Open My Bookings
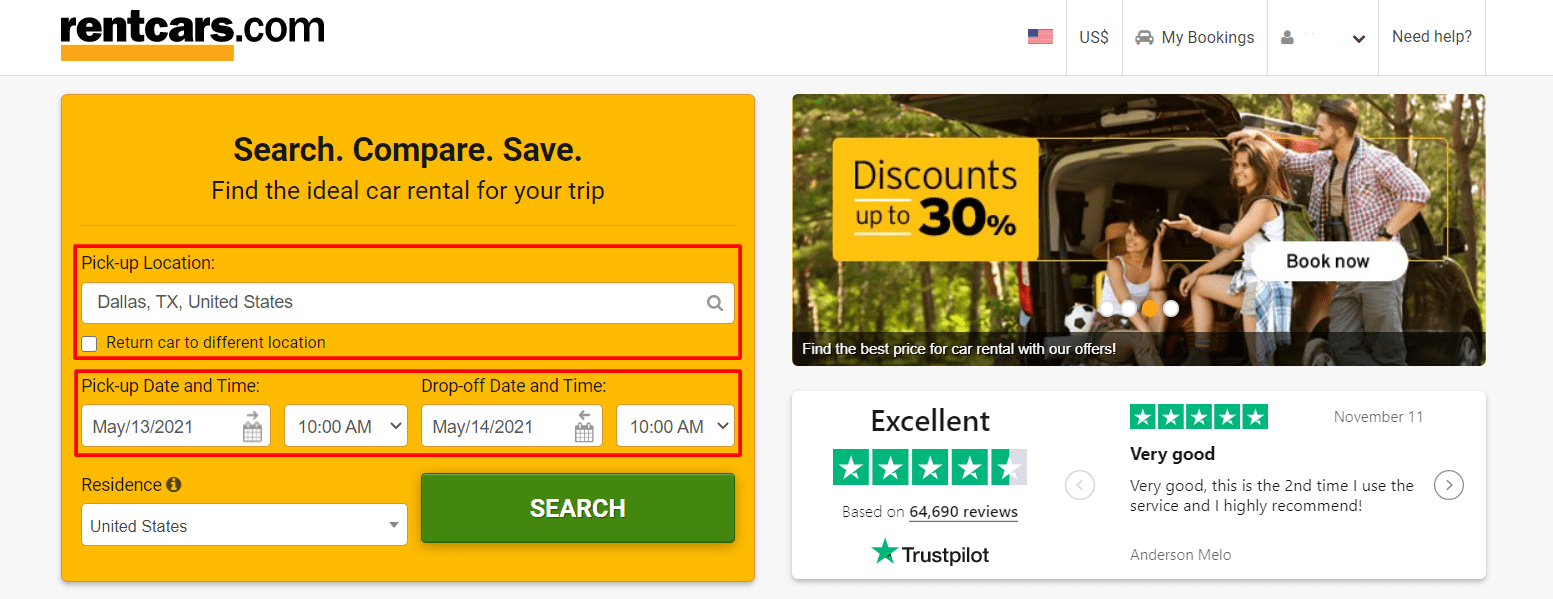Image resolution: width=1553 pixels, height=599 pixels. (1207, 37)
